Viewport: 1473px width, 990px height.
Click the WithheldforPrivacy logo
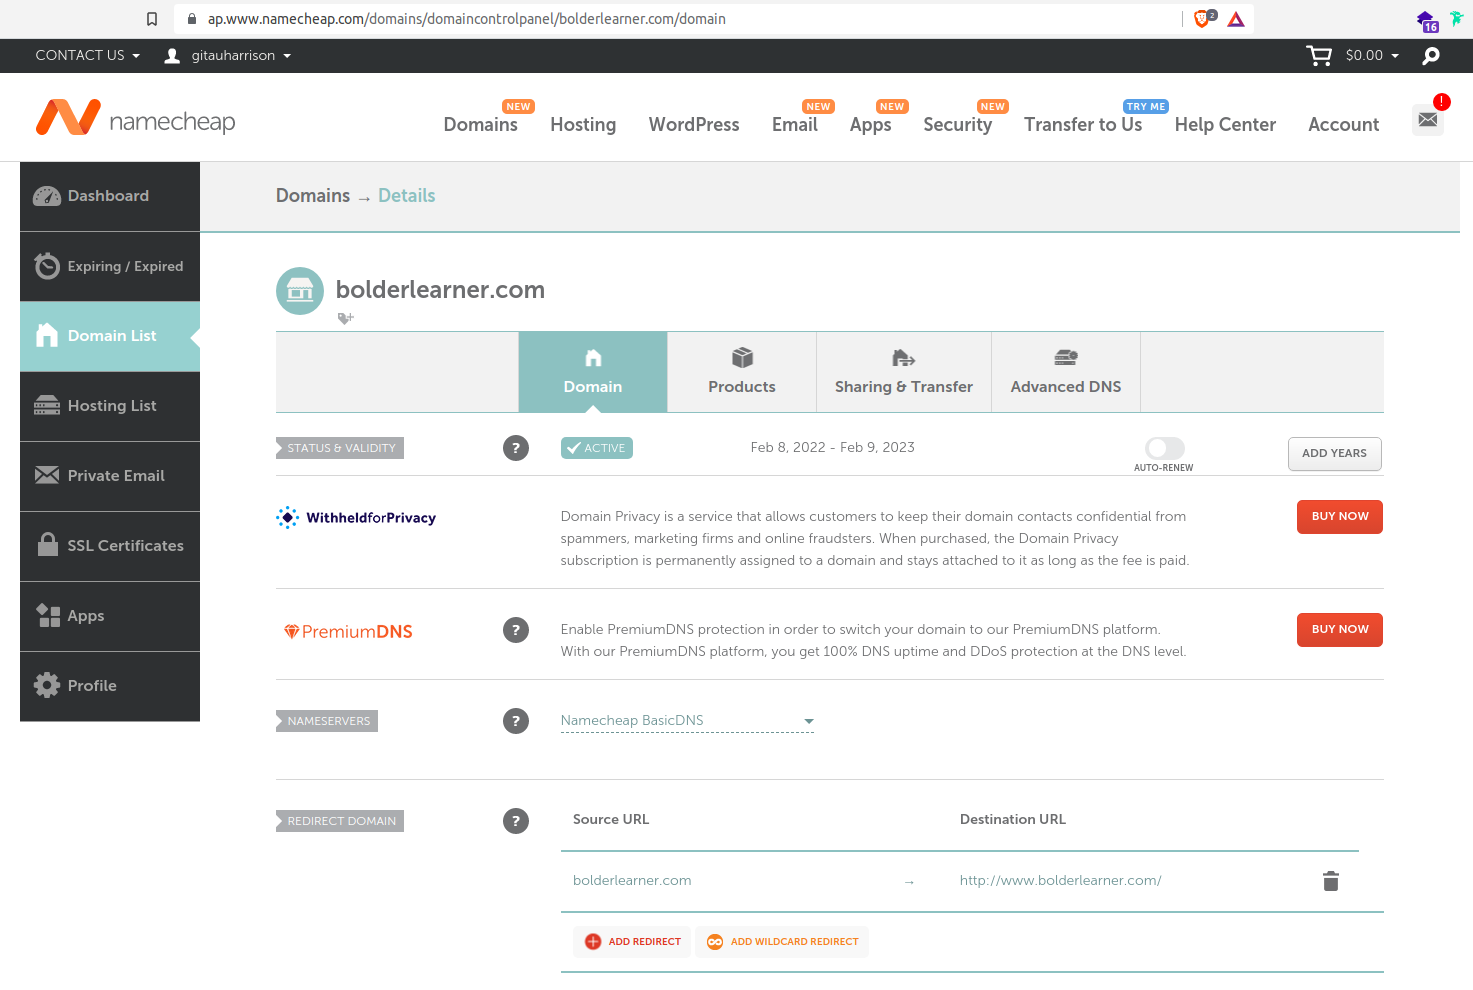(x=356, y=517)
